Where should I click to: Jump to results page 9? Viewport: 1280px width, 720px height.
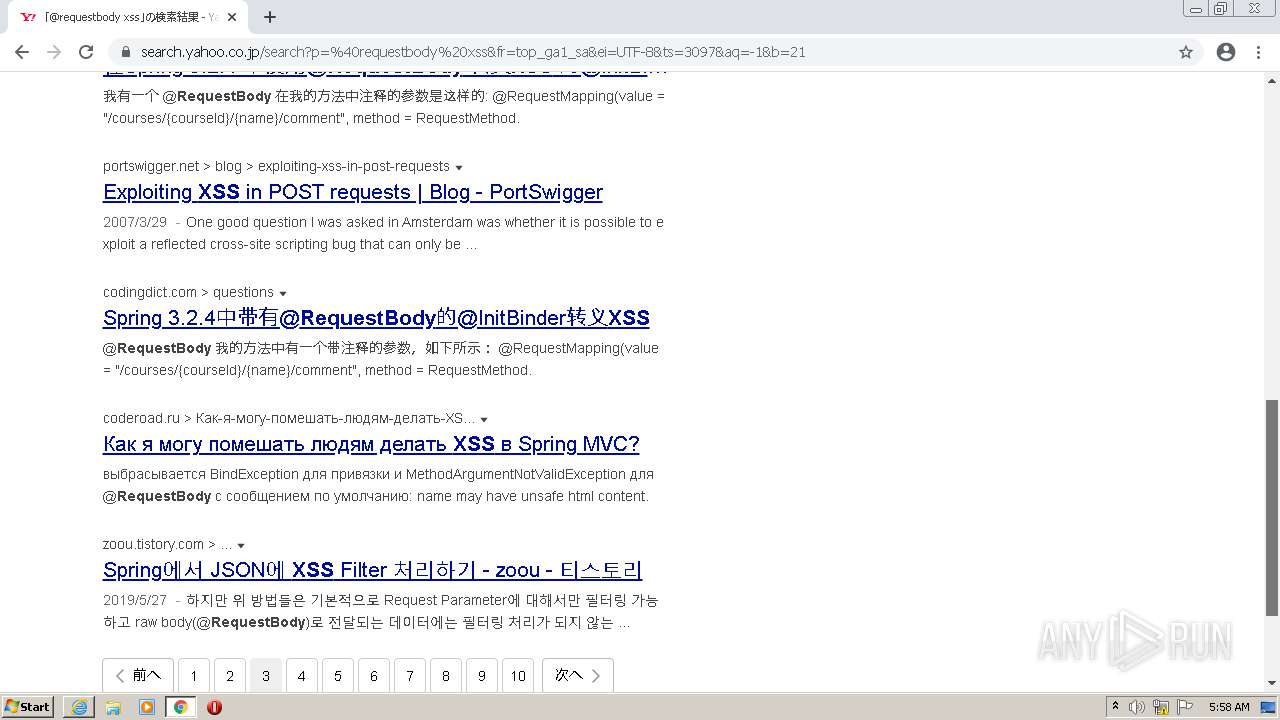point(482,676)
